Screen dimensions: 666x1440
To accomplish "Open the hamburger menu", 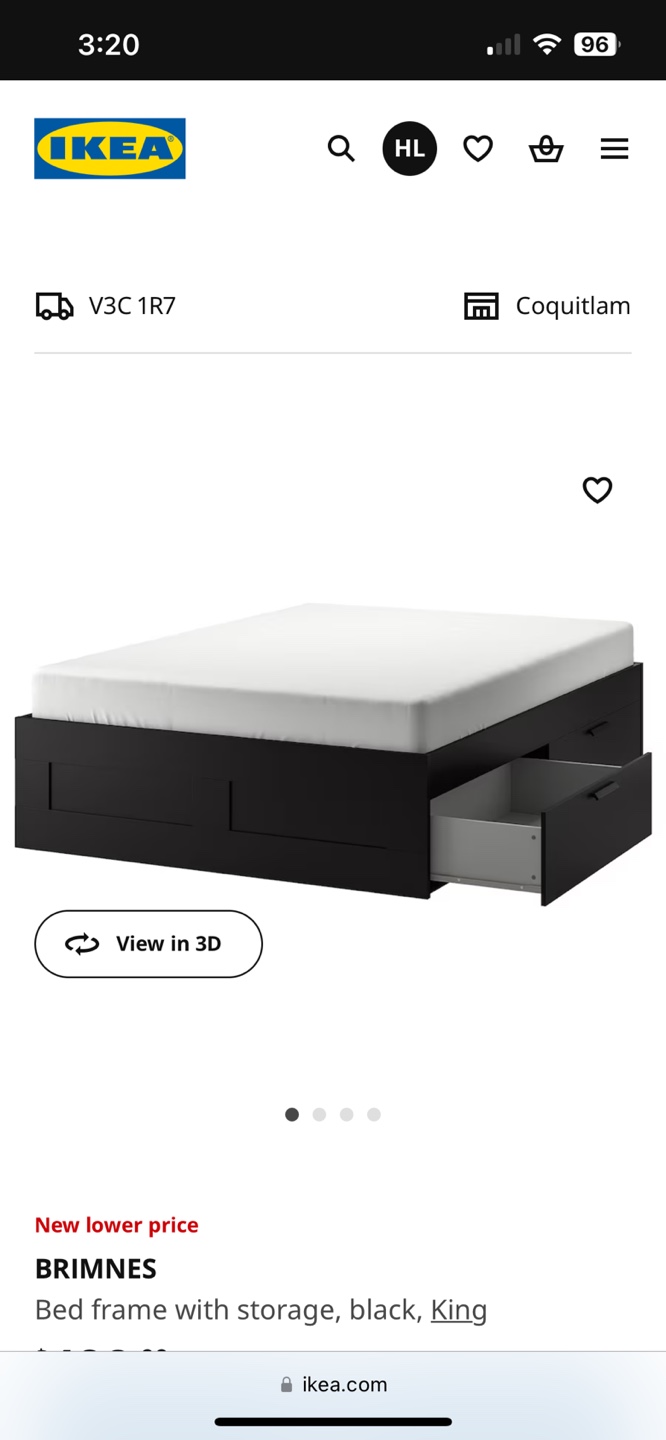I will click(614, 149).
